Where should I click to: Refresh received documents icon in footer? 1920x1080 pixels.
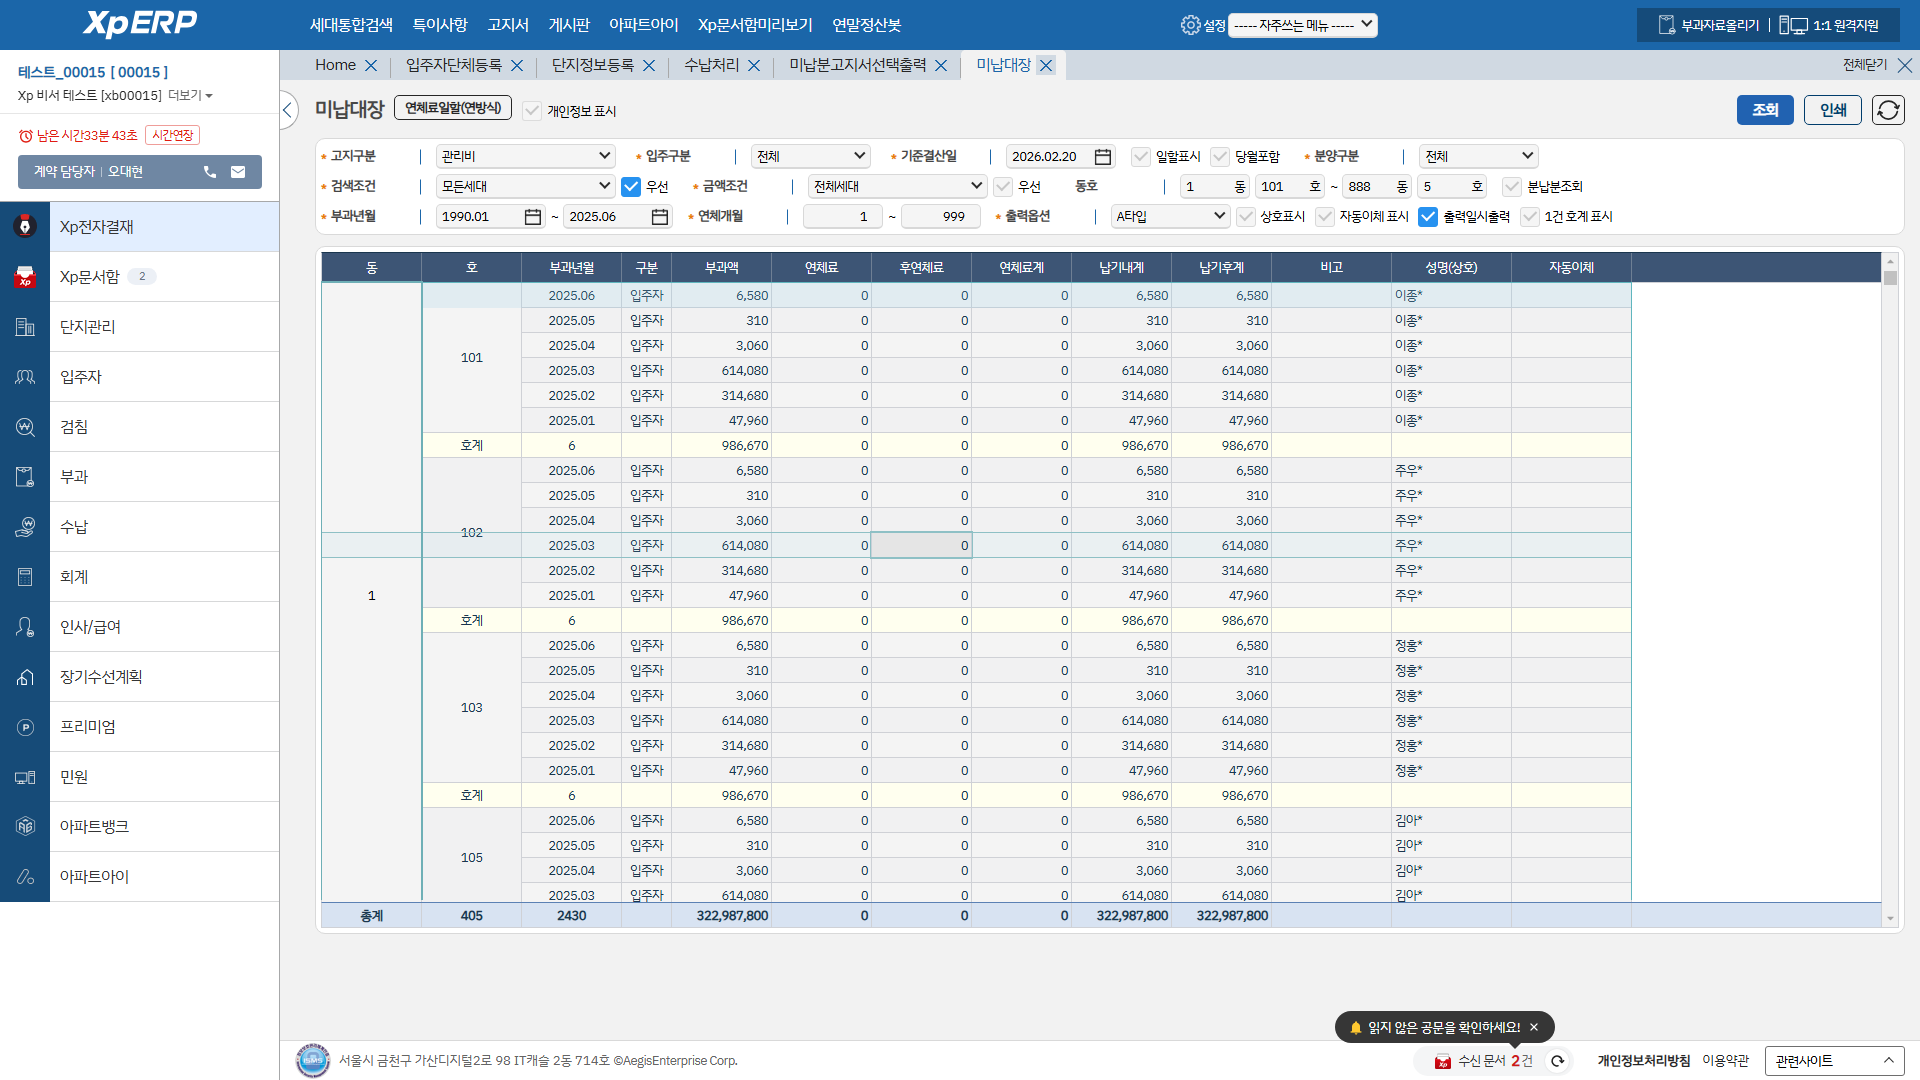(x=1557, y=1061)
